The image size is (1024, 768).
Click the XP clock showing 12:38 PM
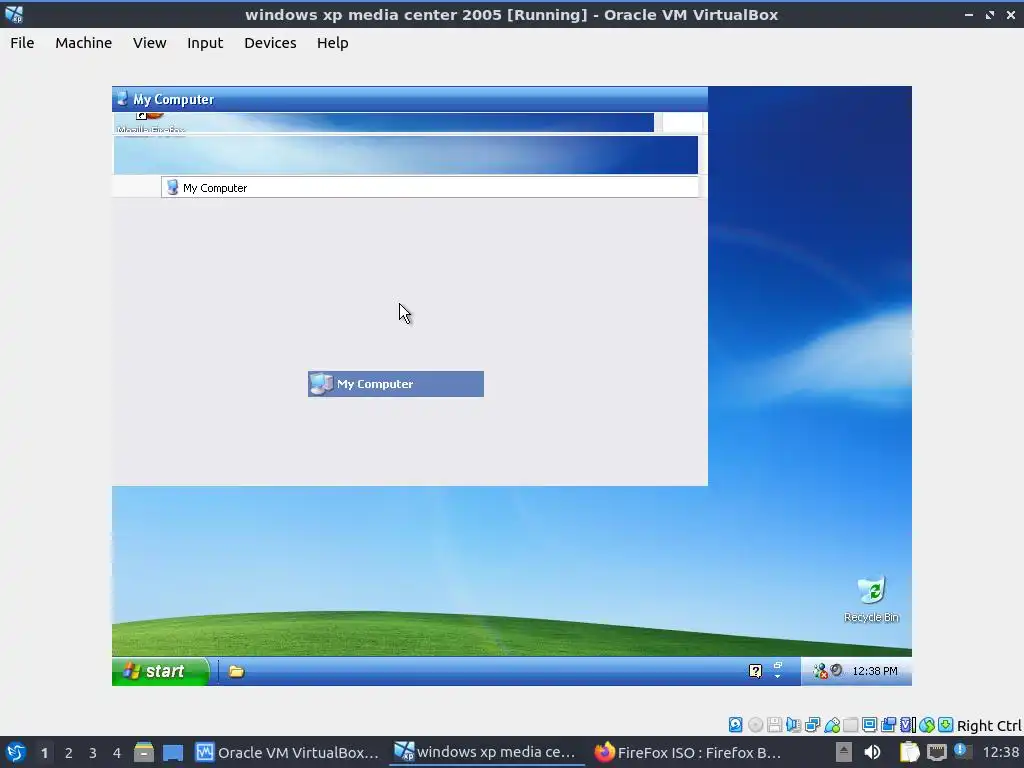[874, 671]
